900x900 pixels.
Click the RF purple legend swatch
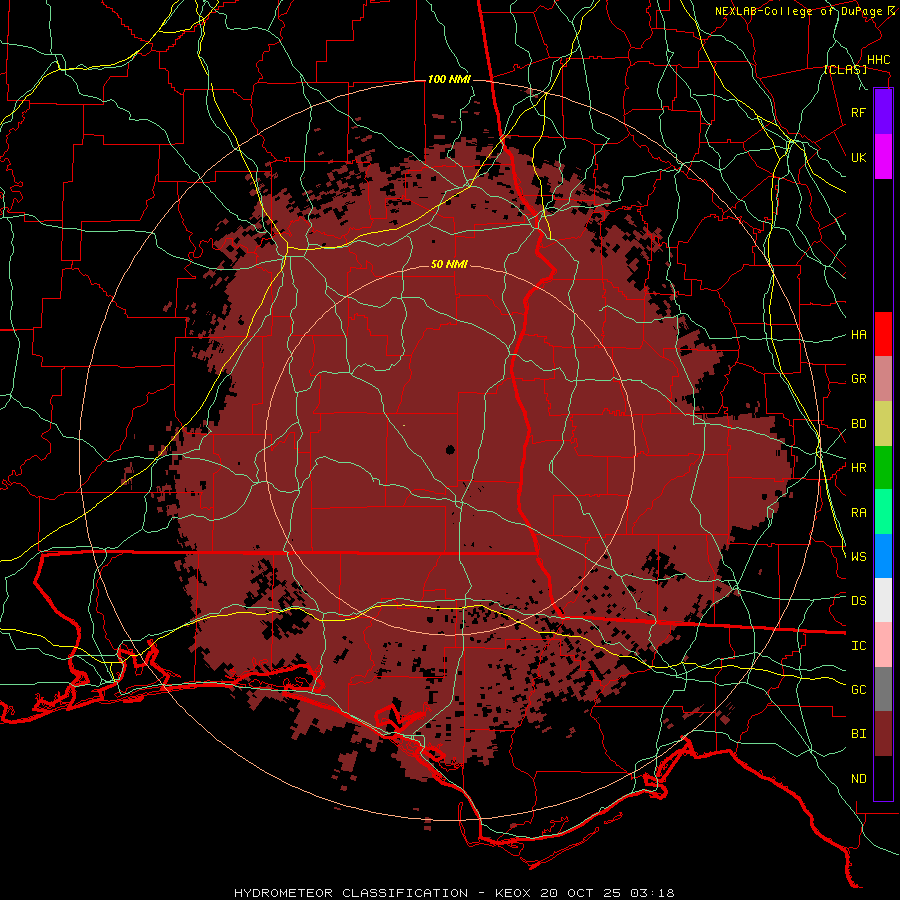[x=883, y=111]
